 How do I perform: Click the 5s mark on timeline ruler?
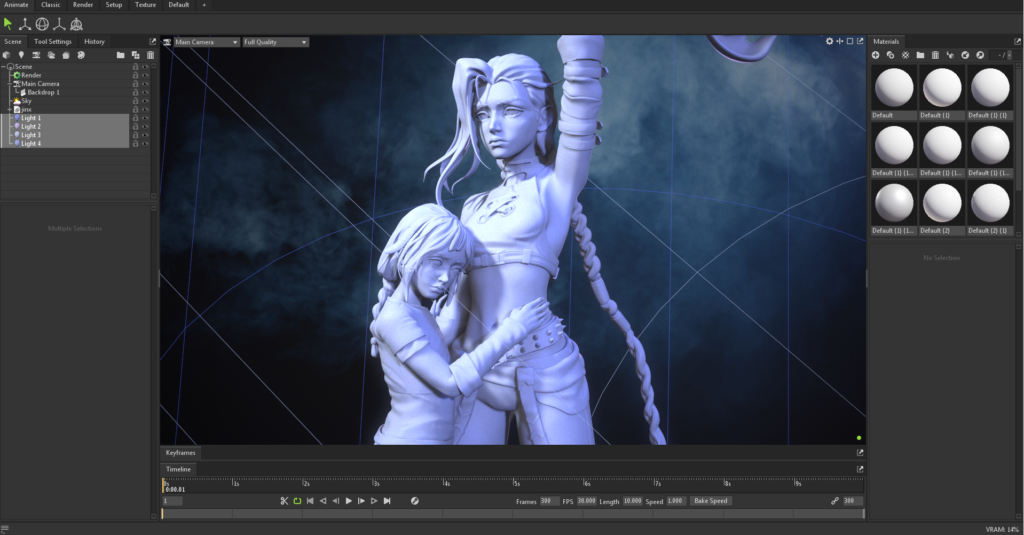516,483
